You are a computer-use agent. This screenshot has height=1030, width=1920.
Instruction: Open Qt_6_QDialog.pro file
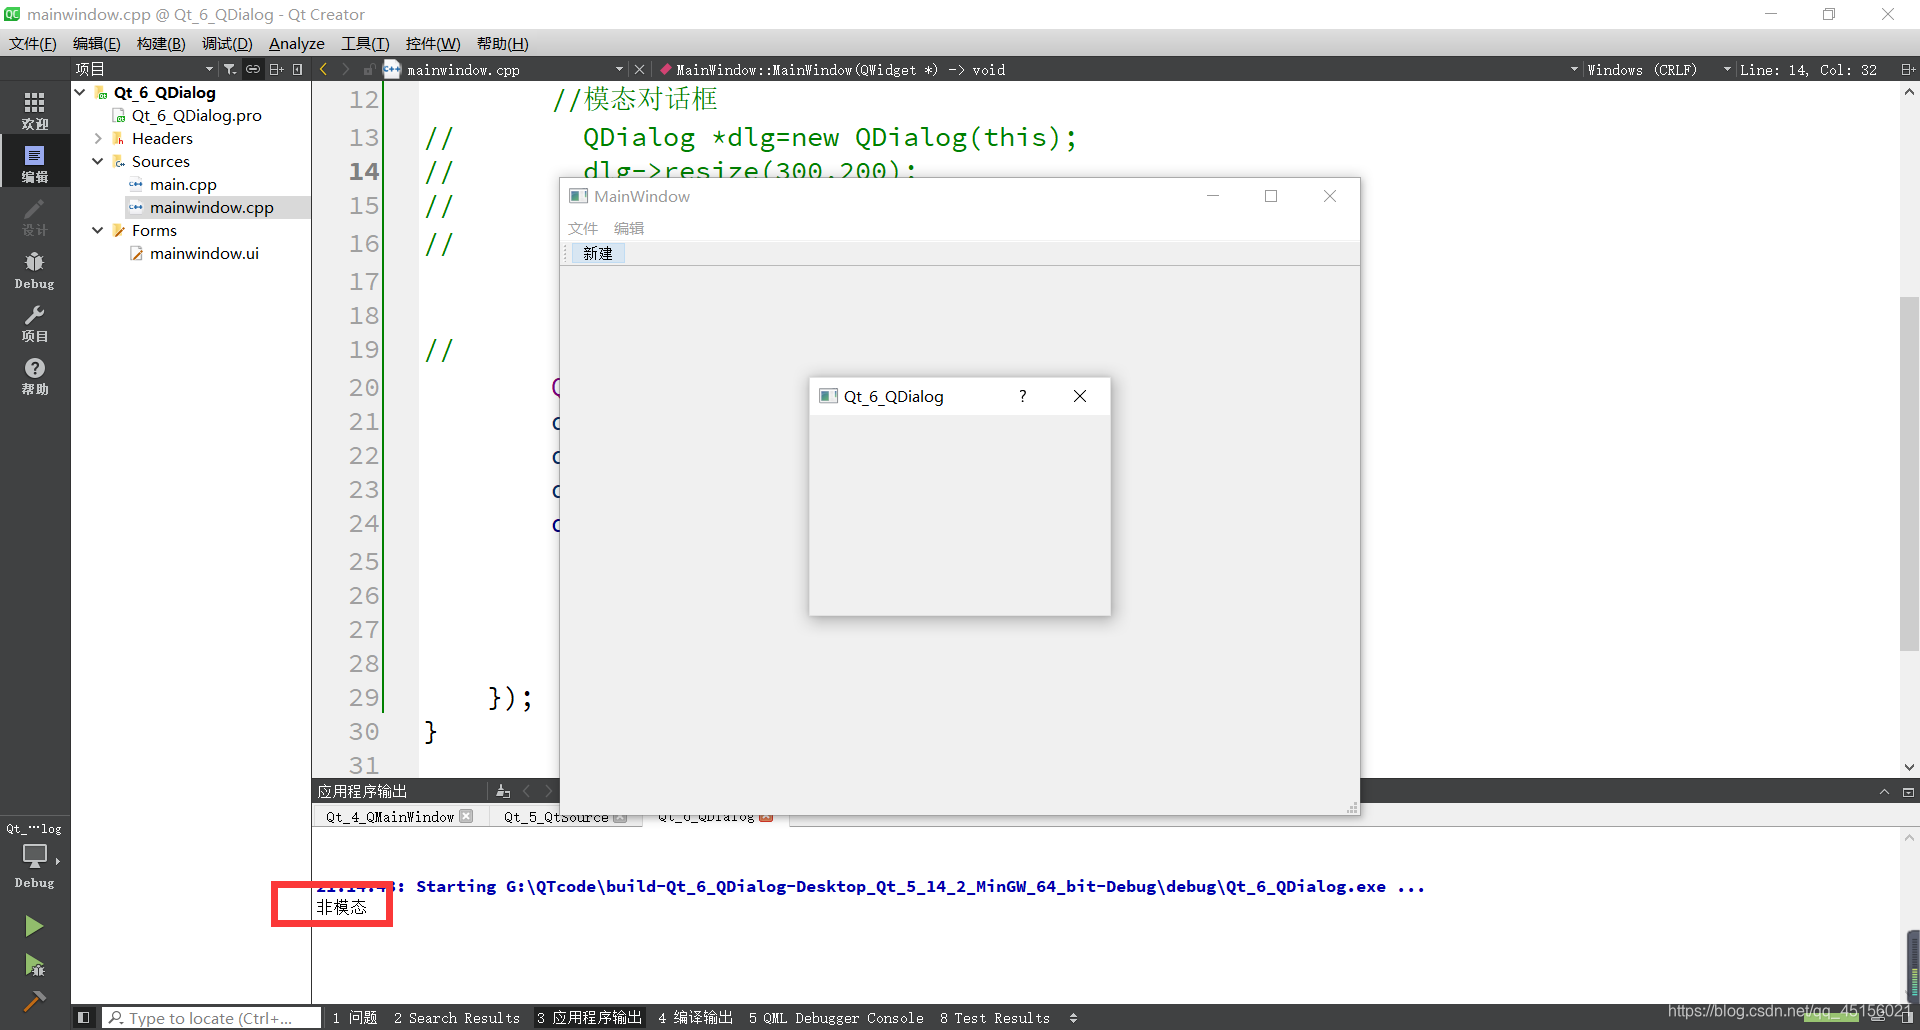[196, 115]
